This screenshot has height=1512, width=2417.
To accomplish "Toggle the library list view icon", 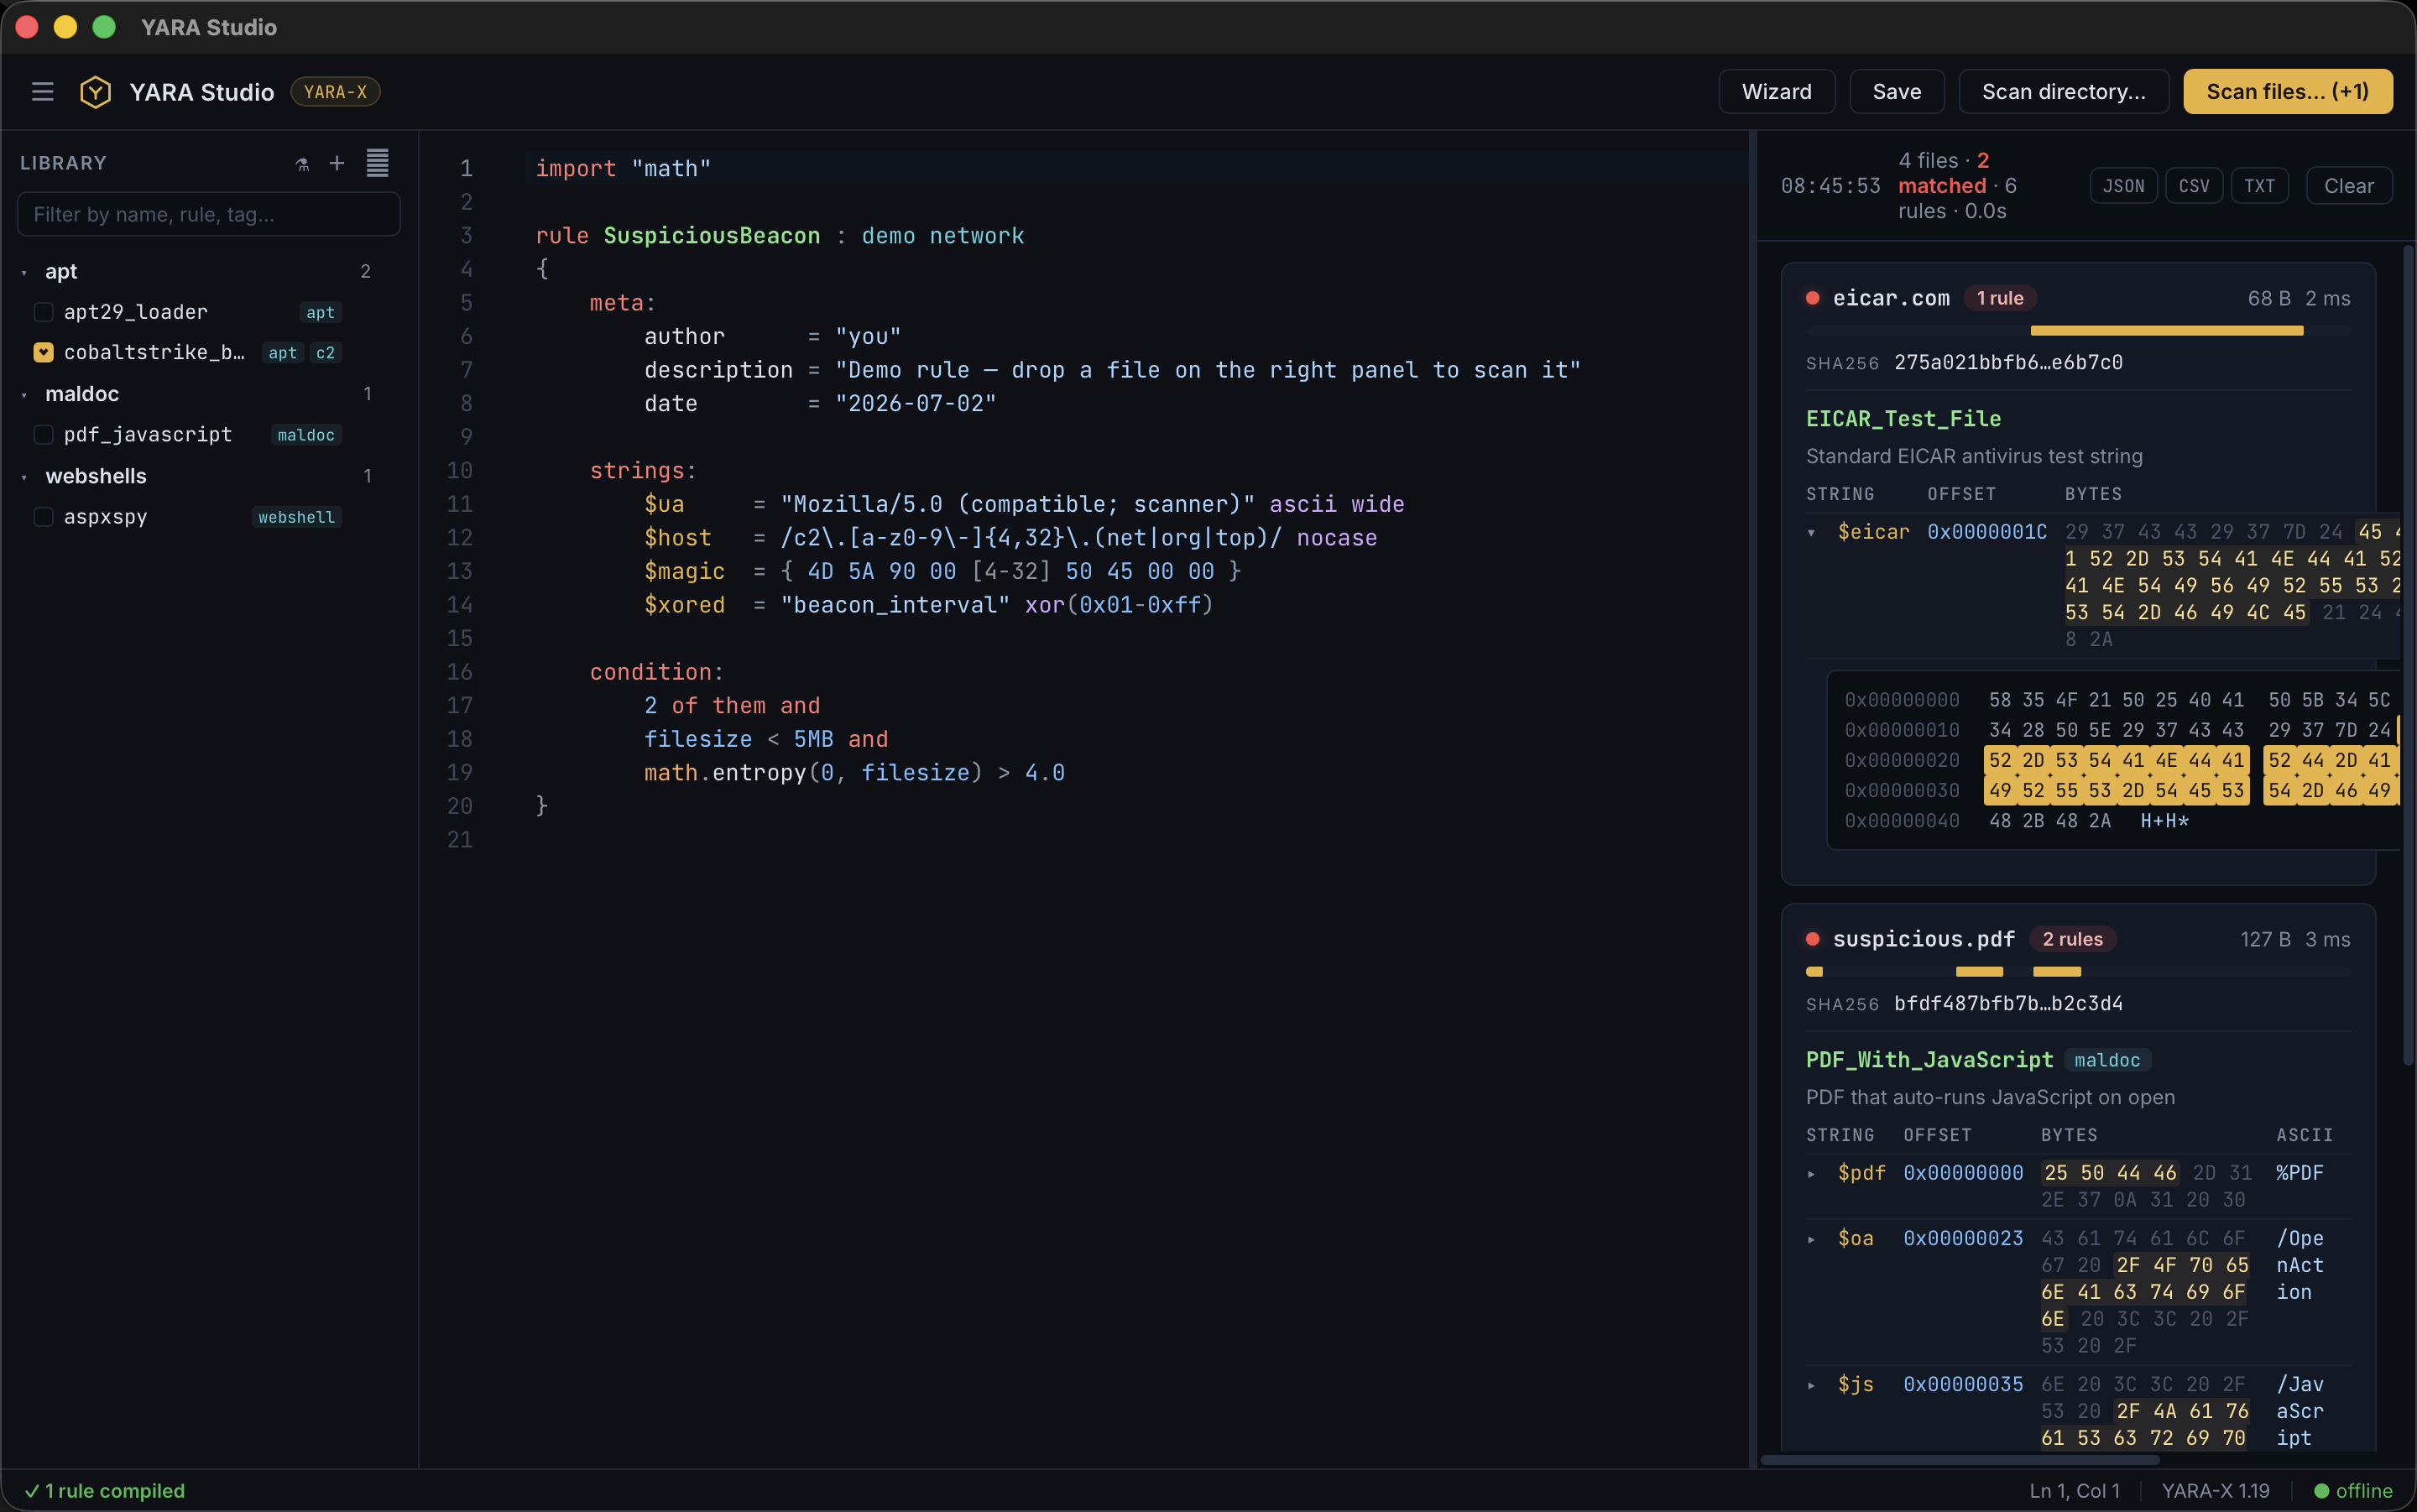I will pos(377,163).
